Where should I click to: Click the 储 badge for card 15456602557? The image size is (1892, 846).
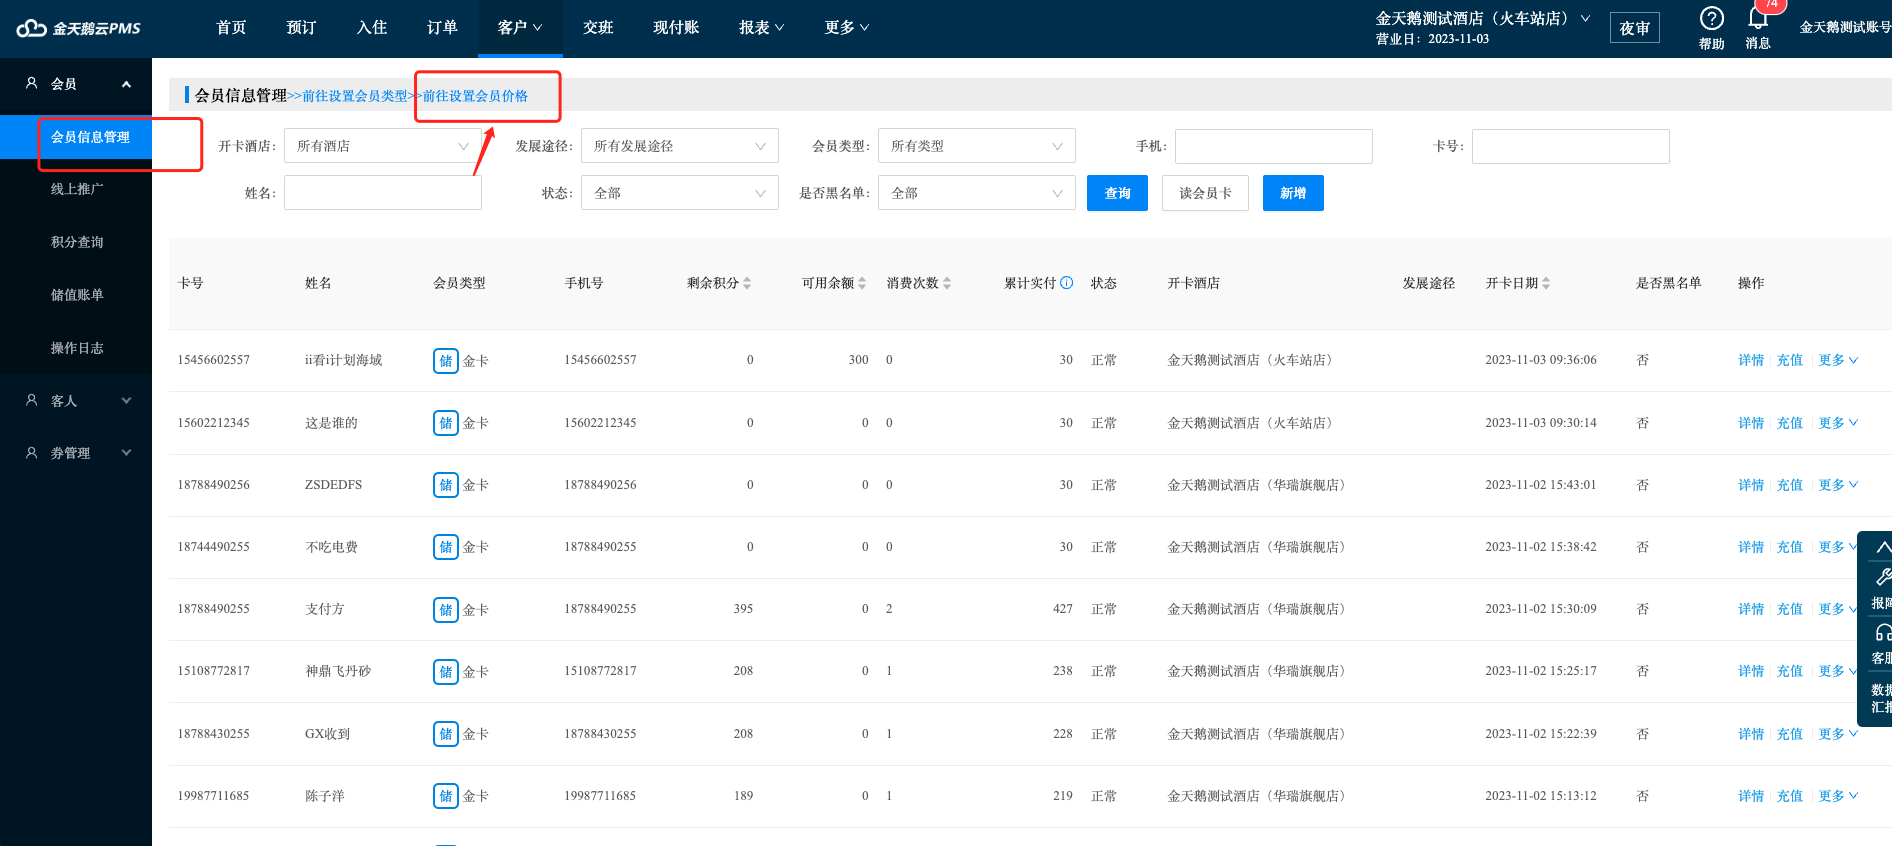coord(446,360)
